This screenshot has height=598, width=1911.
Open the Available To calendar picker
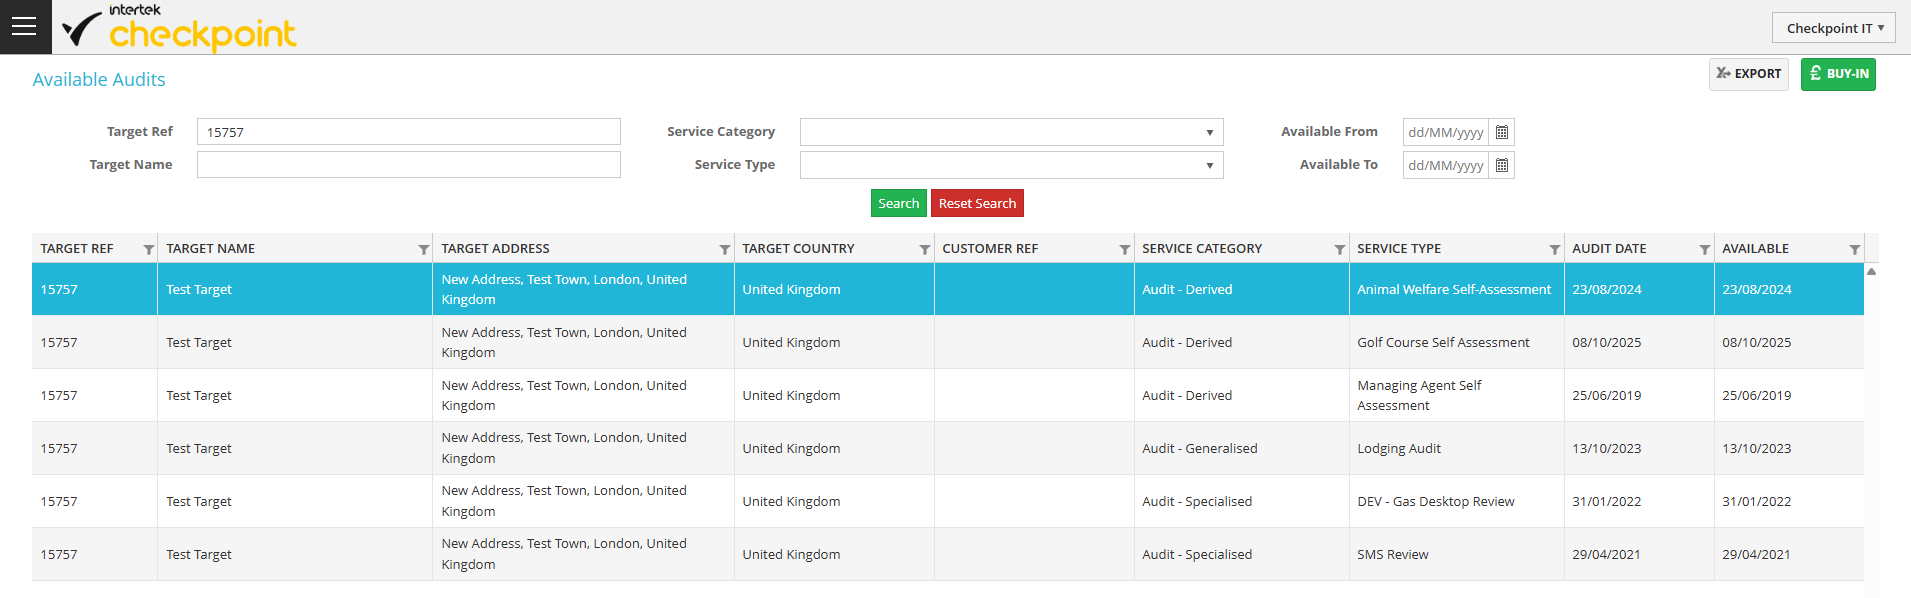tap(1501, 165)
